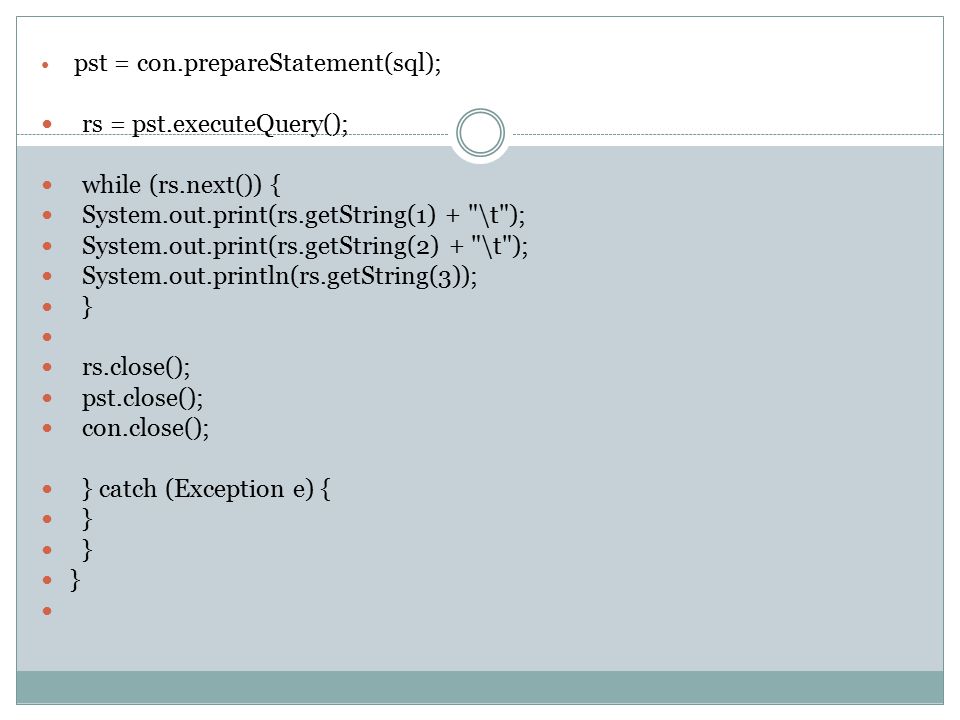This screenshot has width=960, height=720.
Task: Click the final outermost closing brace
Action: (x=75, y=580)
